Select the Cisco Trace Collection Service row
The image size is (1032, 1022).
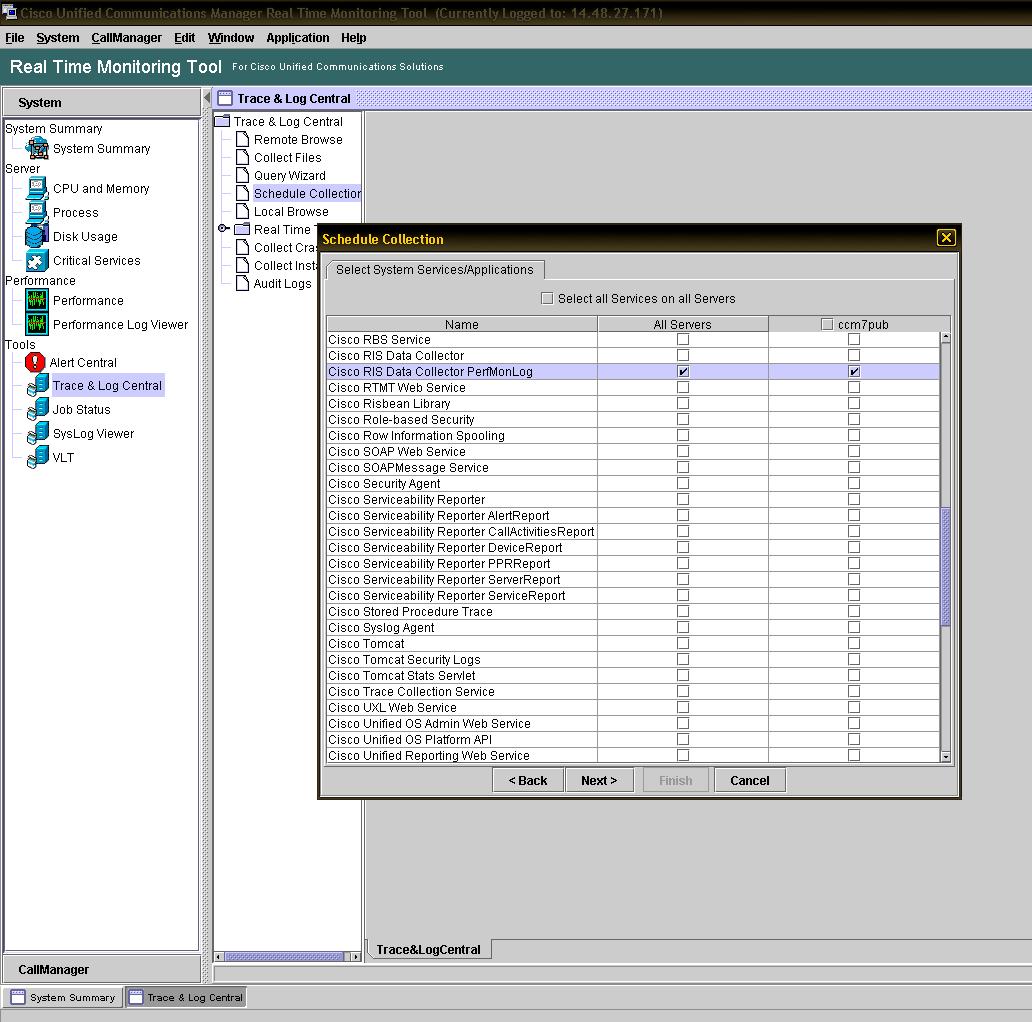[633, 692]
